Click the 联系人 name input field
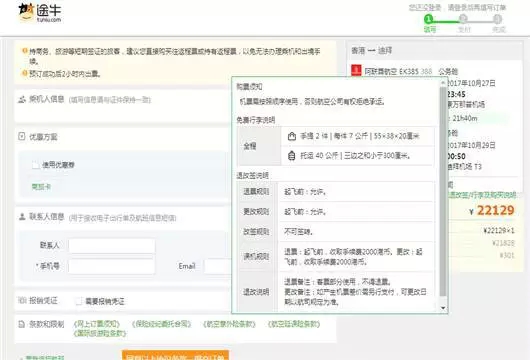 pos(112,246)
